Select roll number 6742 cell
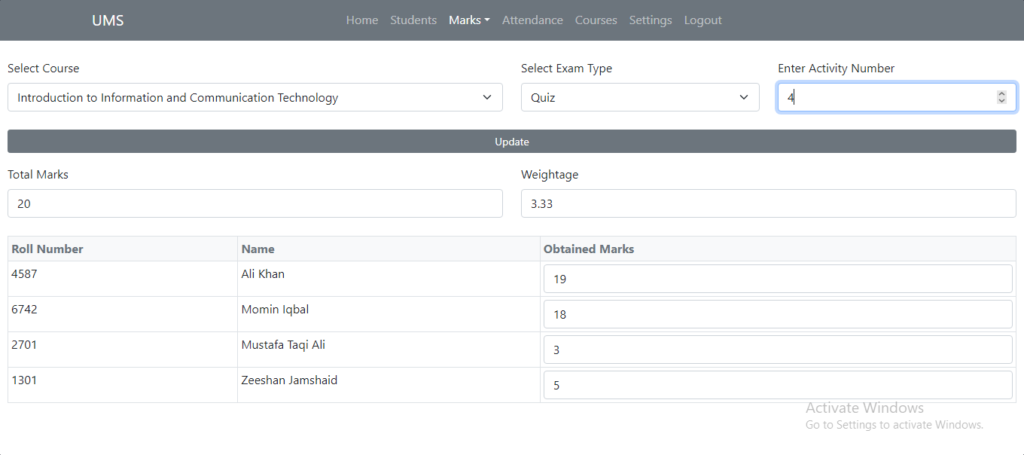The width and height of the screenshot is (1024, 455). (x=123, y=315)
